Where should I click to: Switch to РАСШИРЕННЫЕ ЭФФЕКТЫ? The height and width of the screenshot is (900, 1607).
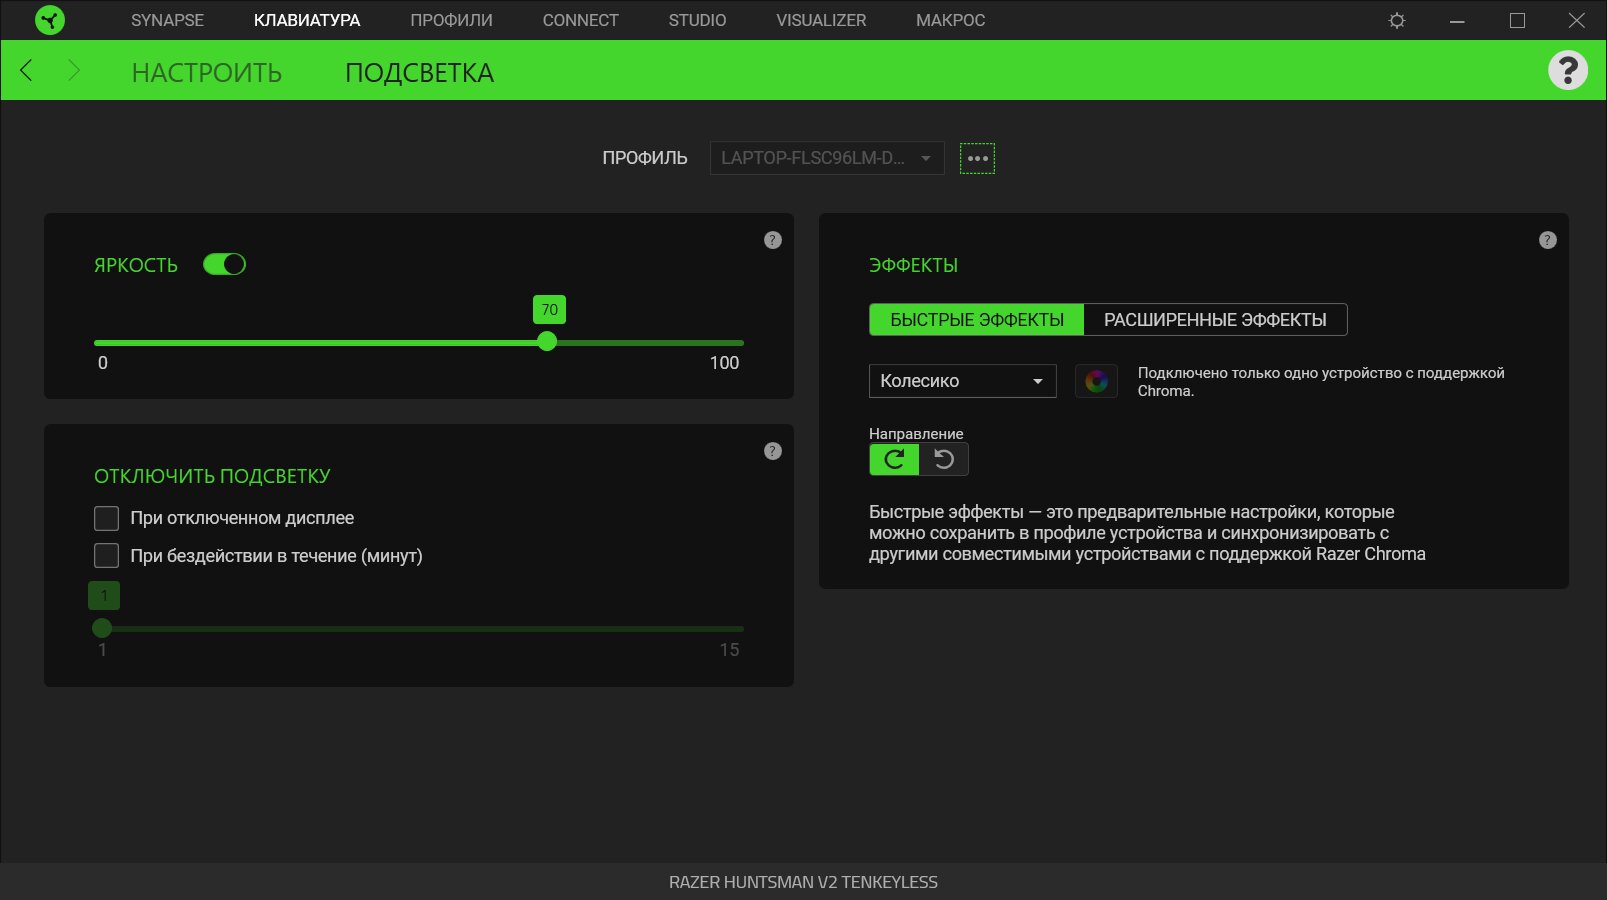(x=1215, y=320)
